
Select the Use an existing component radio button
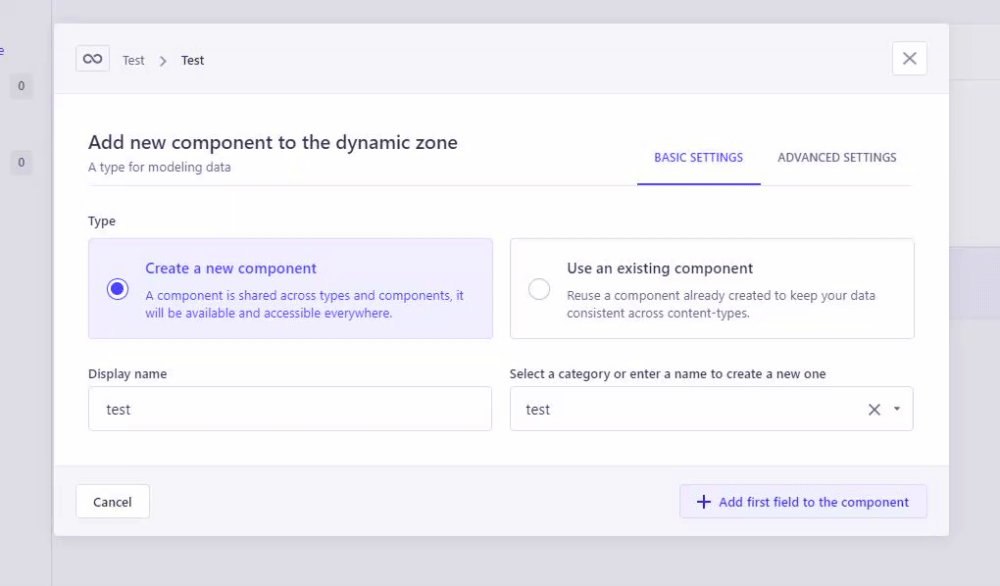pos(539,289)
